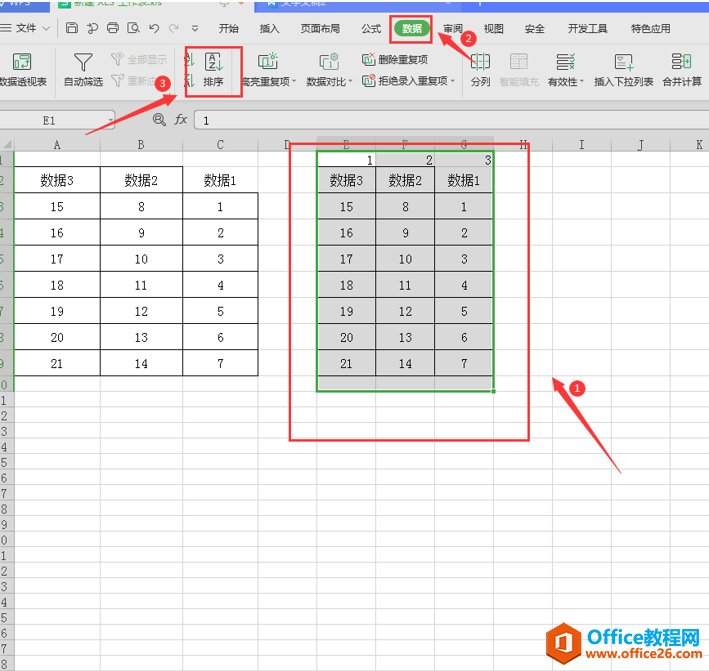The height and width of the screenshot is (671, 709).
Task: Select column J header
Action: click(640, 145)
